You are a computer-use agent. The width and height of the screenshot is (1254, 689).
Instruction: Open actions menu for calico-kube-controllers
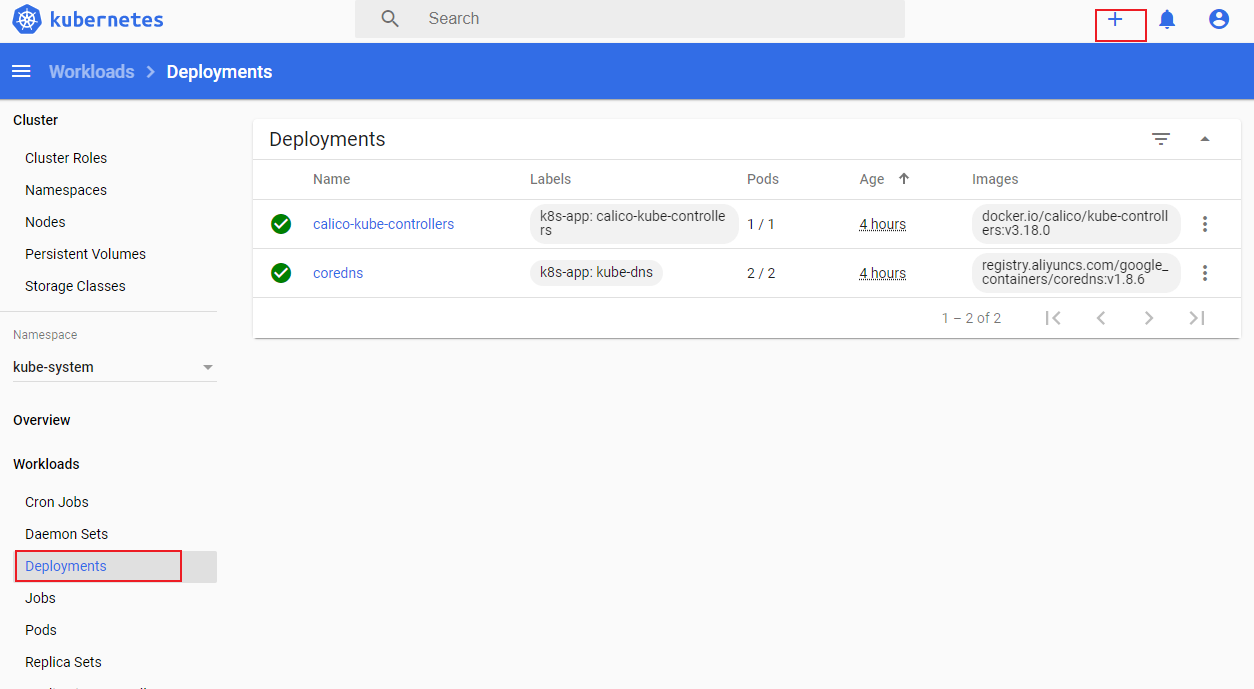click(x=1205, y=224)
